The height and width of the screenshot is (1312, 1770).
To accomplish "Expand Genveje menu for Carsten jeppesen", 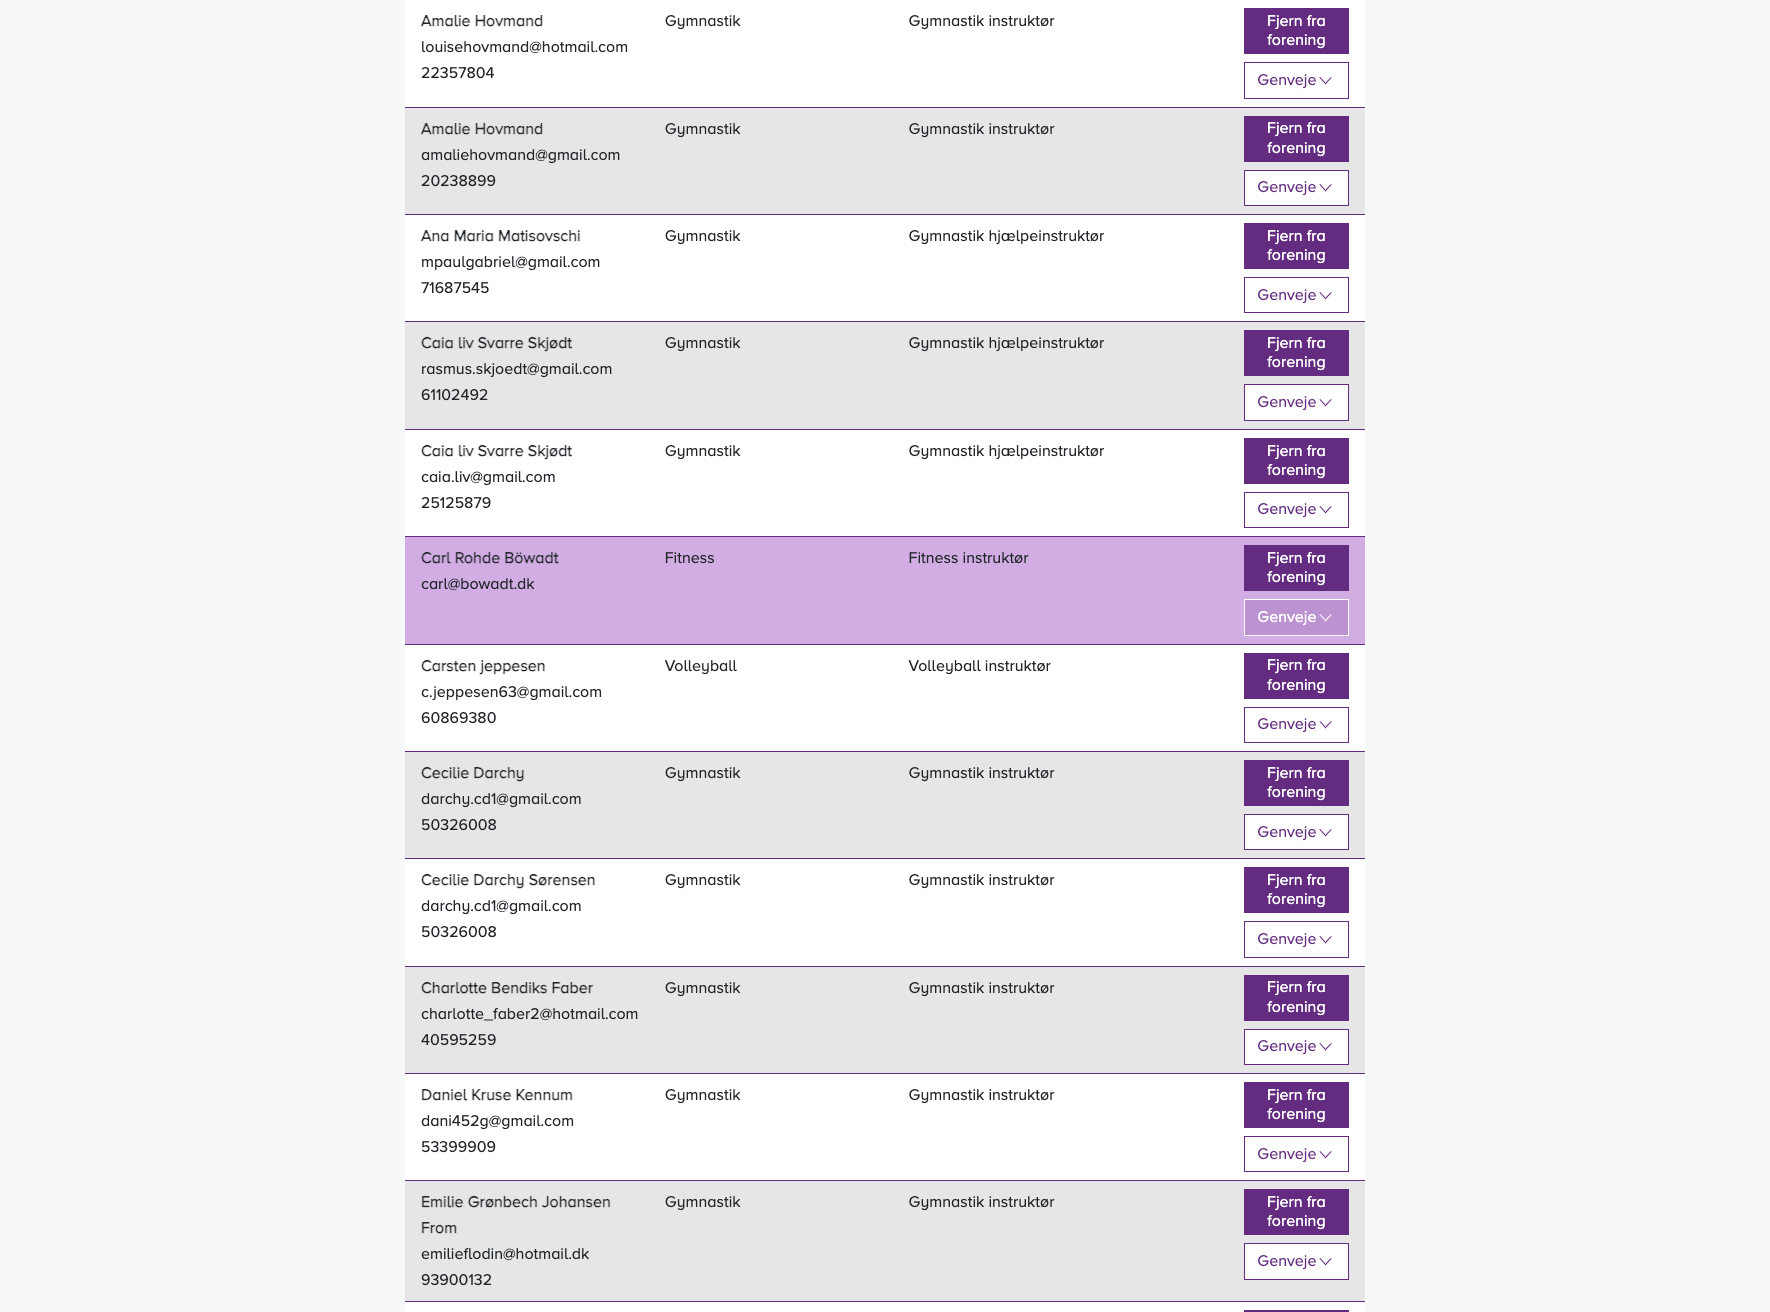I will point(1296,724).
